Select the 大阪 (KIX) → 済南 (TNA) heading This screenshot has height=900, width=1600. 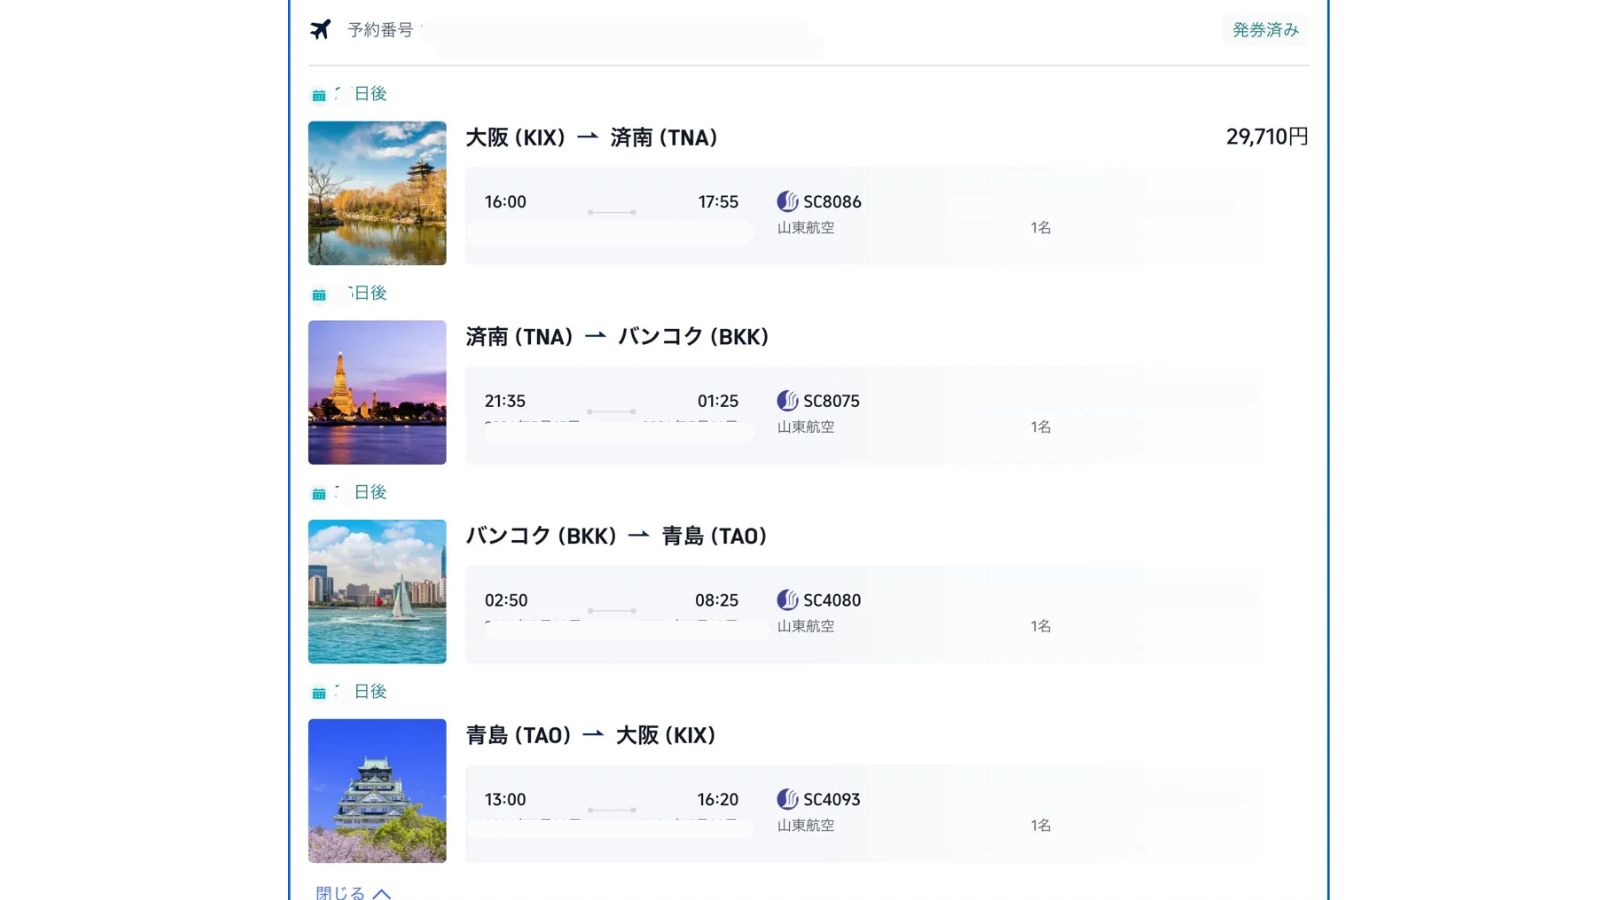[593, 137]
